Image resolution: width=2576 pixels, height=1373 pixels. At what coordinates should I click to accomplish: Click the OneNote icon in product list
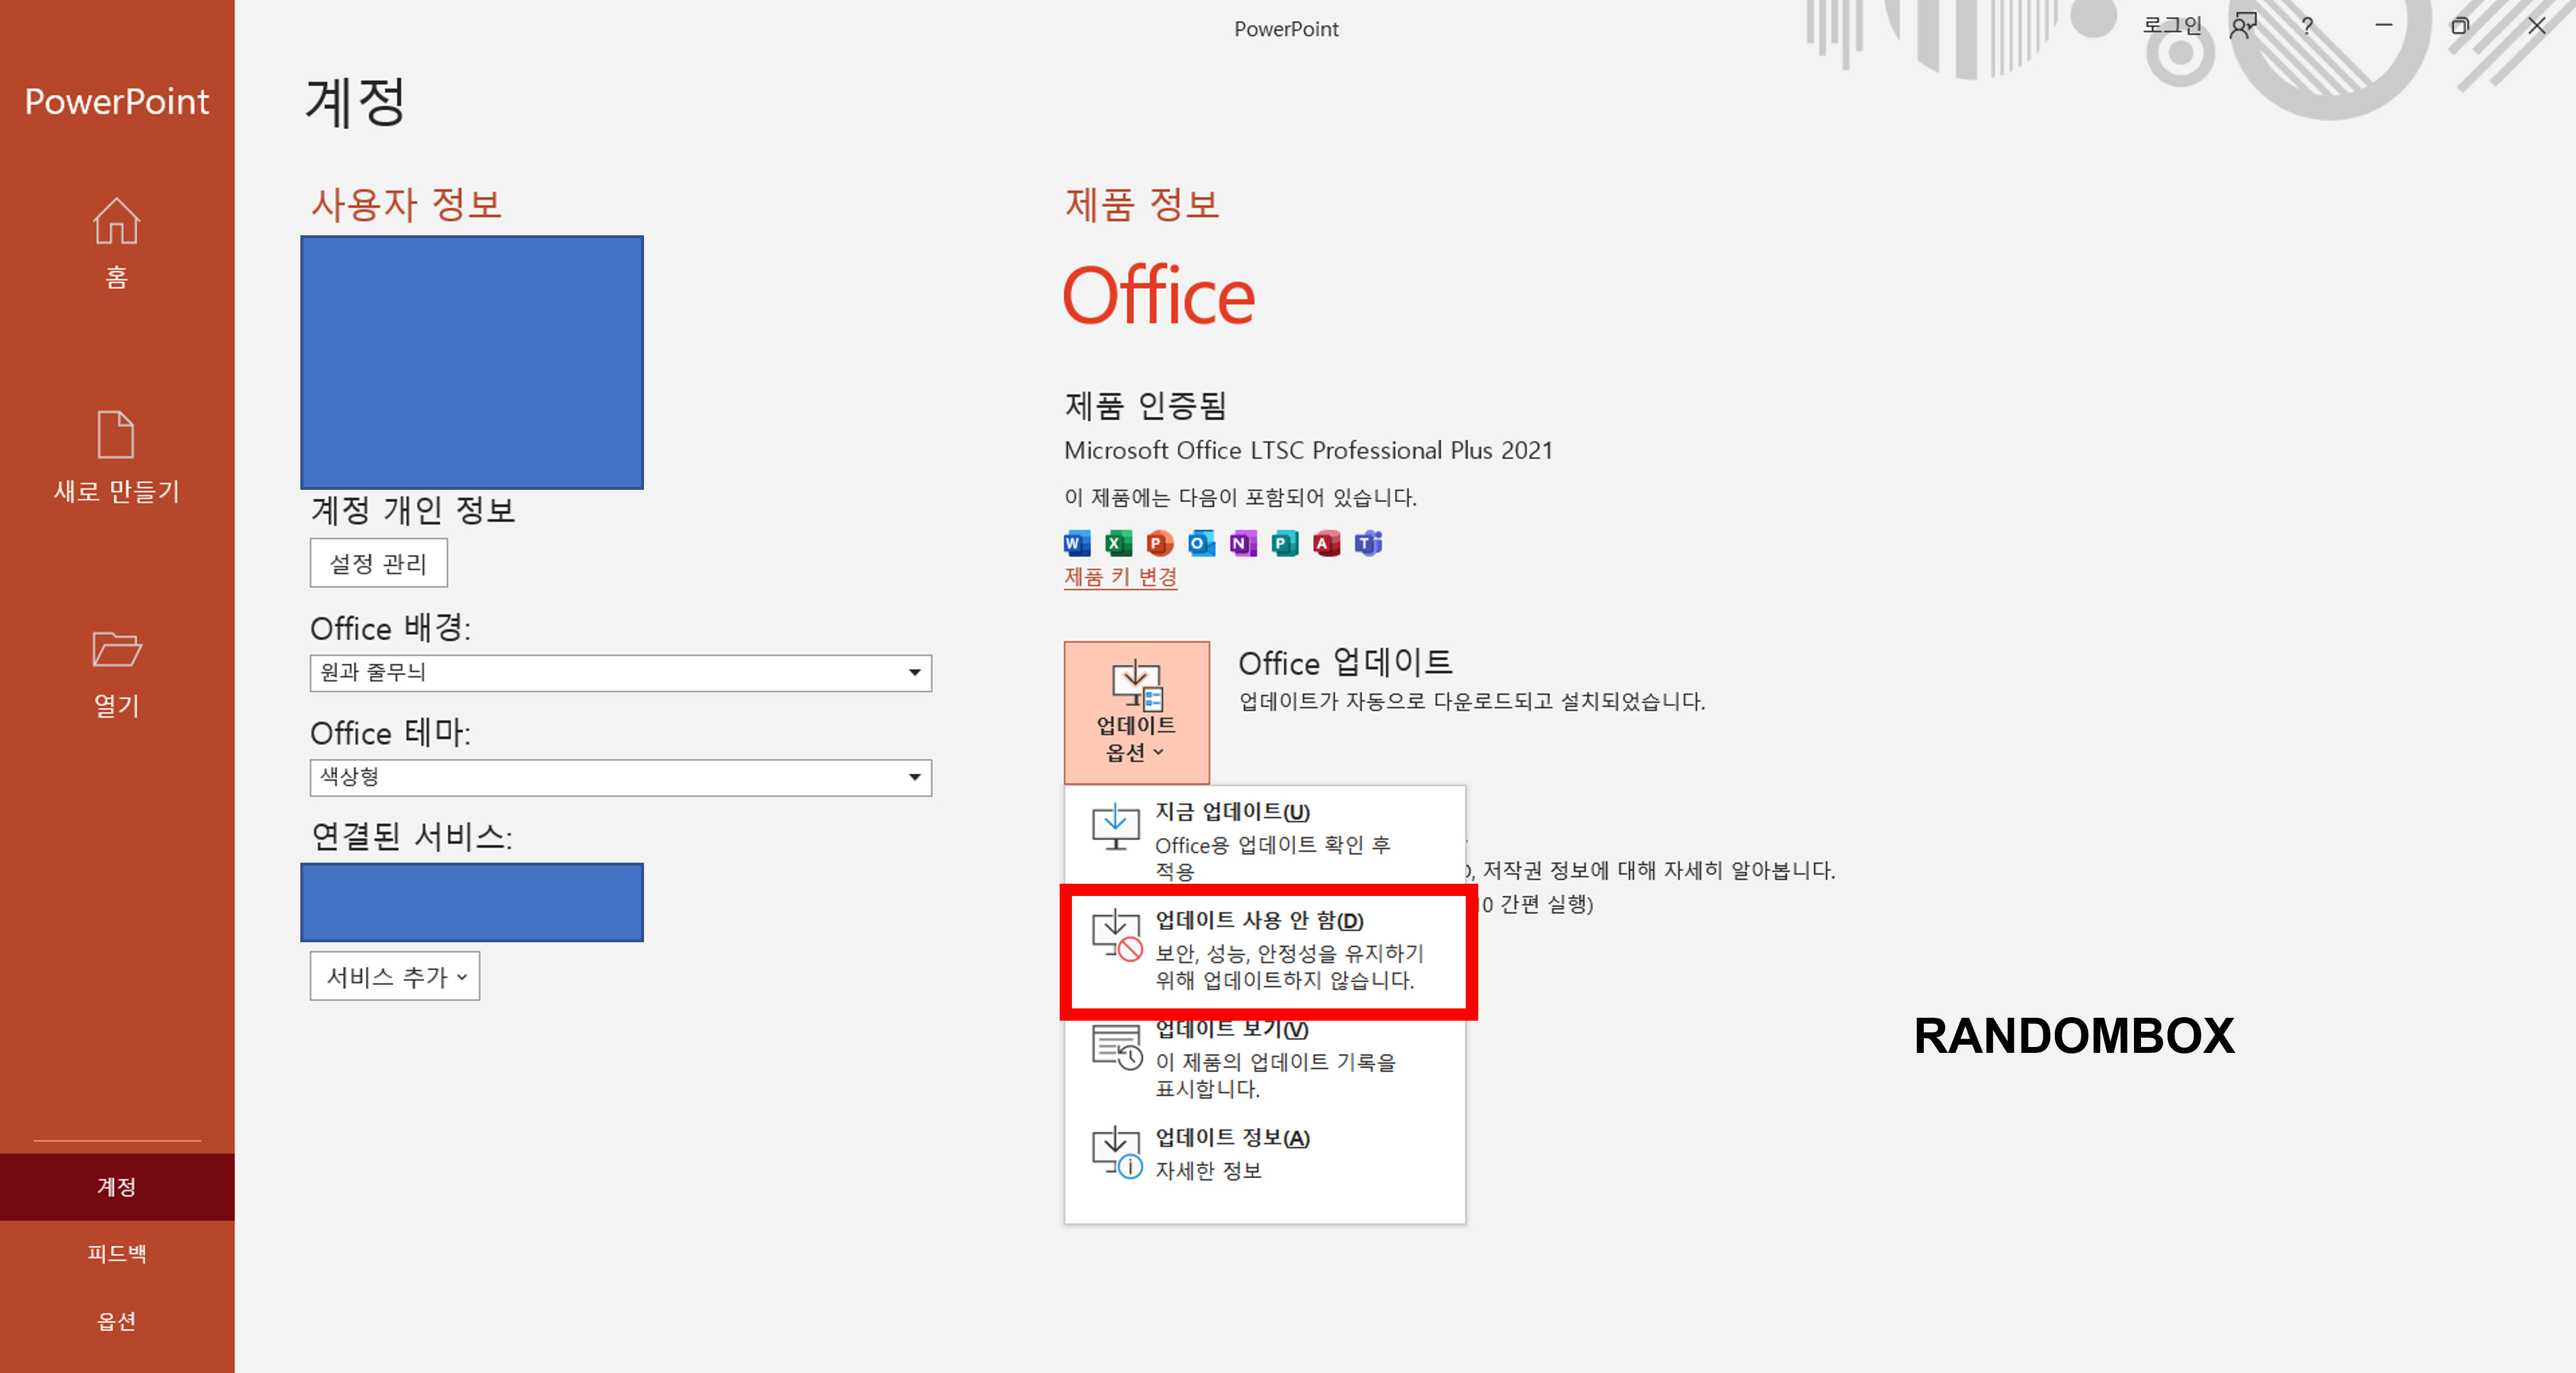(x=1242, y=543)
